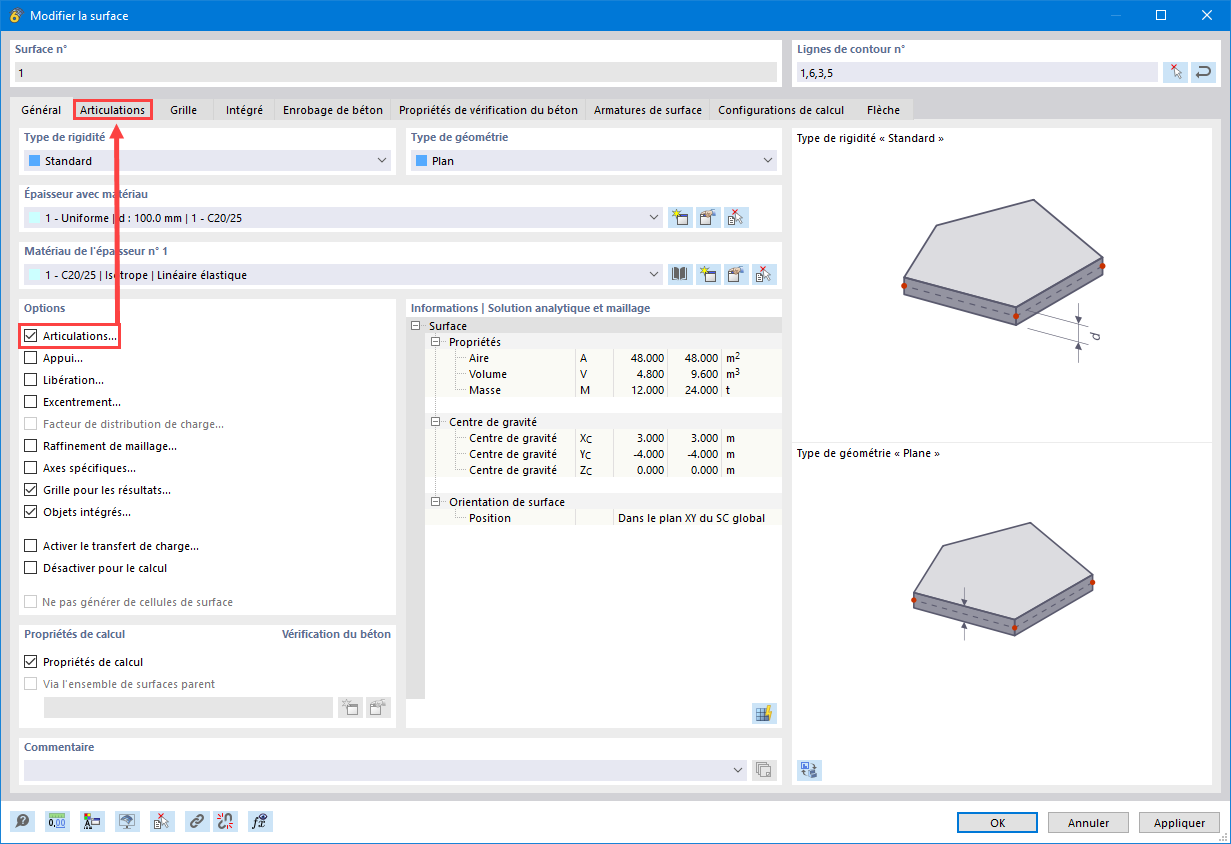Click the Appliquer button
1231x844 pixels.
tap(1179, 823)
